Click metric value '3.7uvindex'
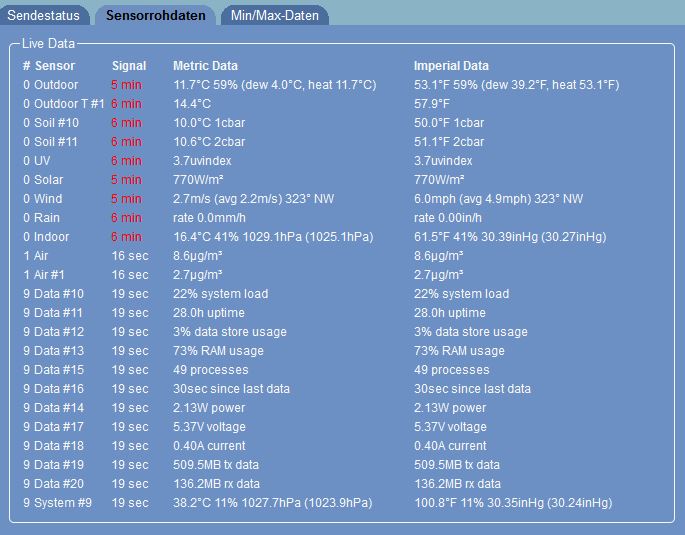Screen dimensions: 685x535 pos(202,161)
